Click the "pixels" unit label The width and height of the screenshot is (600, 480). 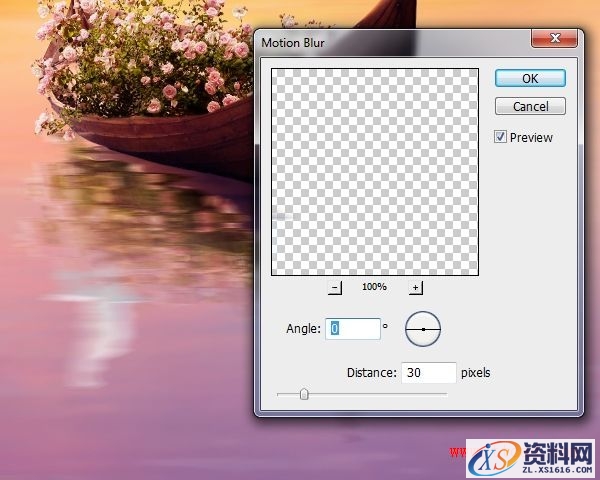tap(476, 373)
